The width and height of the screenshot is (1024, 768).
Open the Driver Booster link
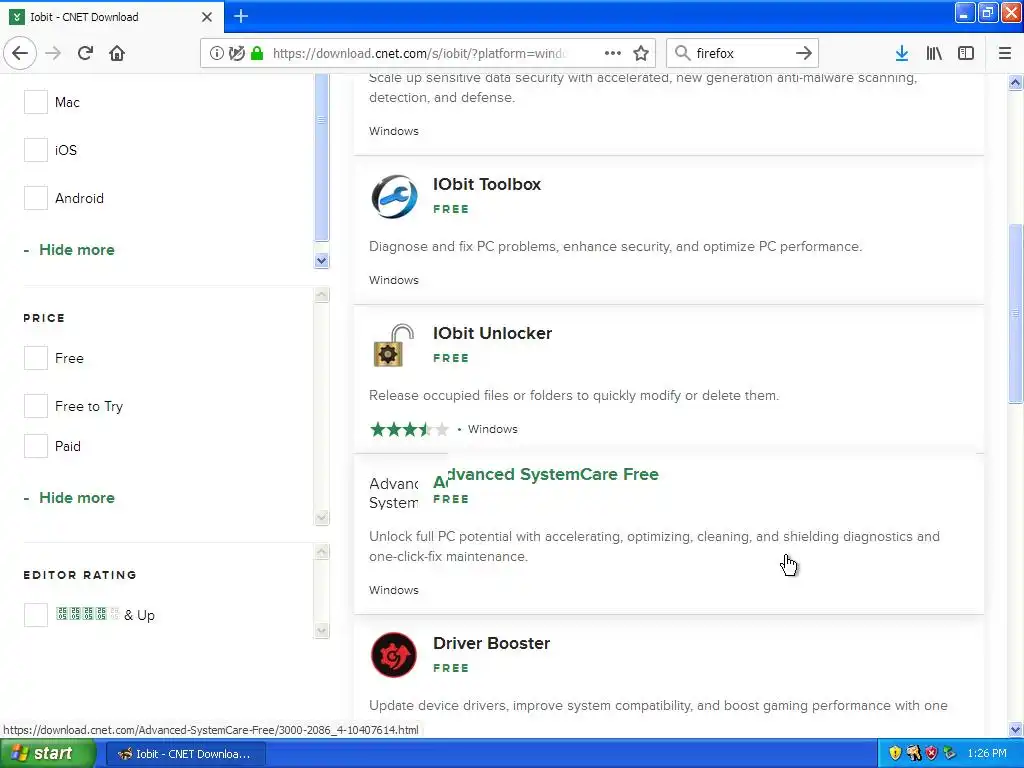[x=491, y=643]
